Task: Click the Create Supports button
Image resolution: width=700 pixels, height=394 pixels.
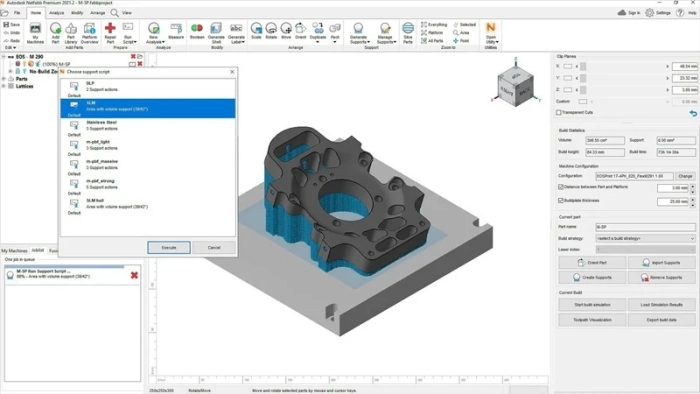Action: 592,278
